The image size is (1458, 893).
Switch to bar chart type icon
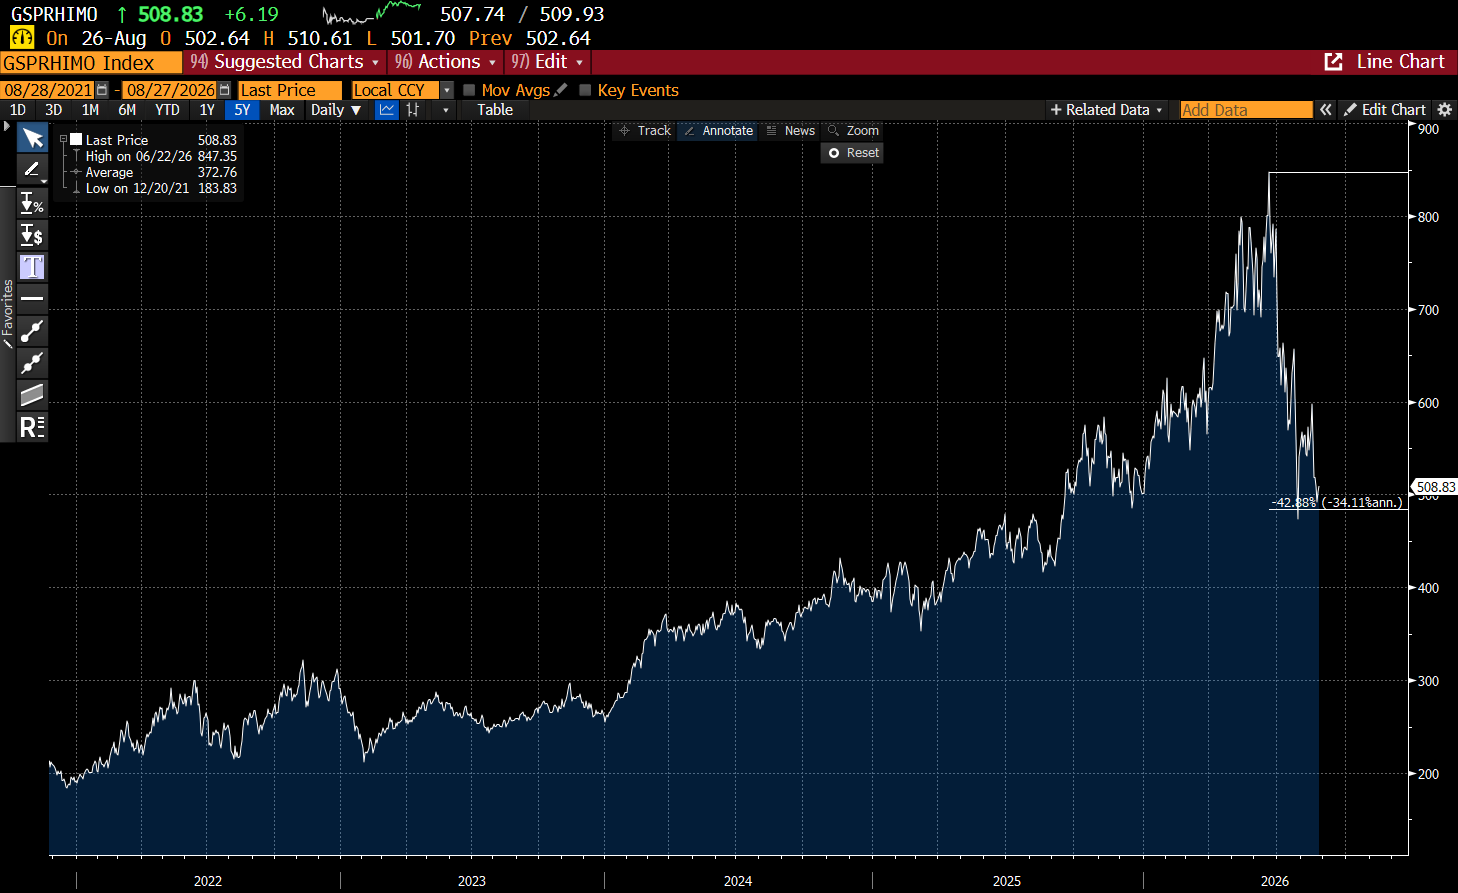pos(413,110)
